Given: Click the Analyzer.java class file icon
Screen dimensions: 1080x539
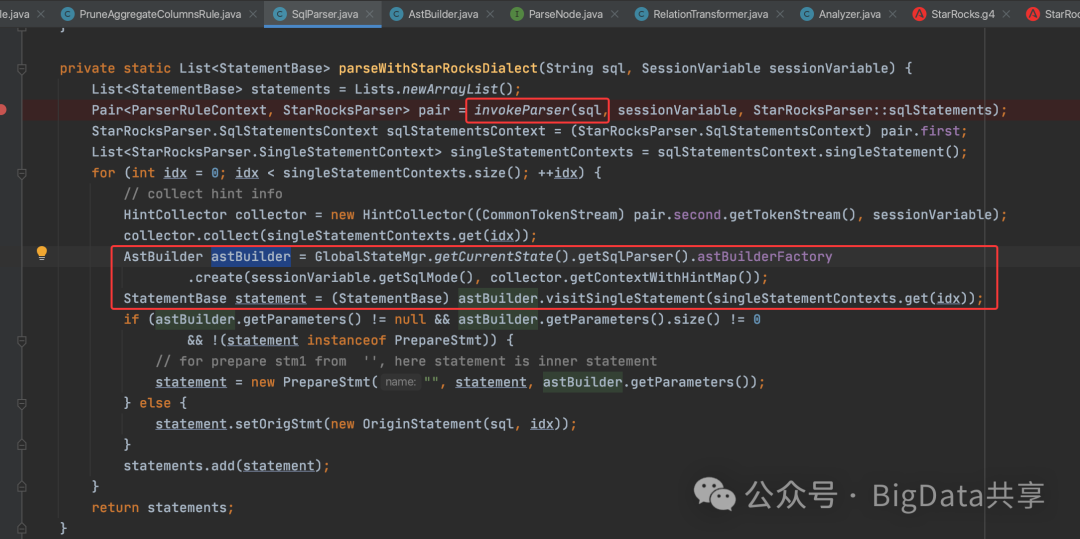Looking at the screenshot, I should point(807,13).
